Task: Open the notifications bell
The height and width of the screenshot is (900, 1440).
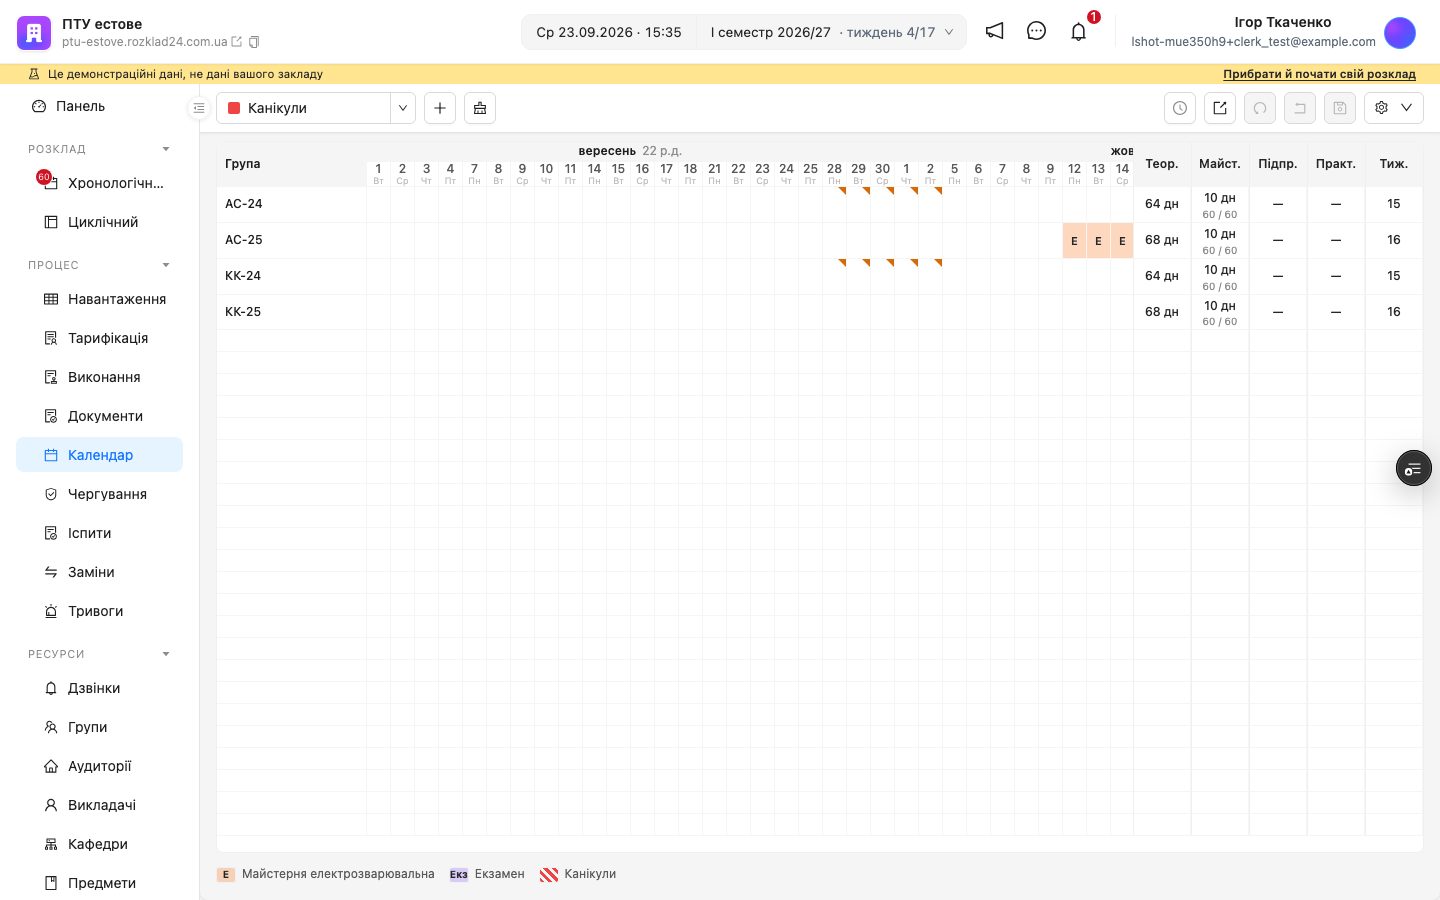Action: click(x=1078, y=31)
